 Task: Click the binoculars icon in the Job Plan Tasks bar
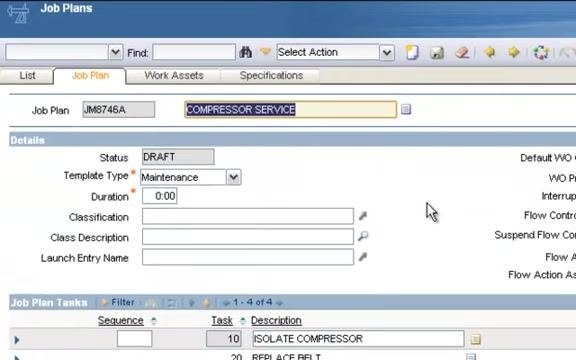[x=151, y=303]
